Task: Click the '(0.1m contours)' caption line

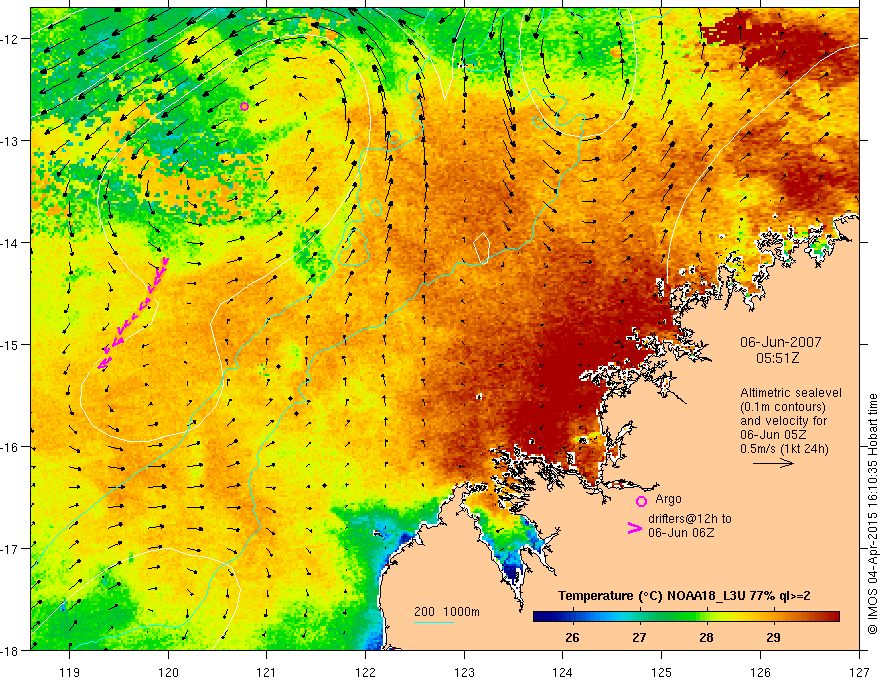Action: 783,407
